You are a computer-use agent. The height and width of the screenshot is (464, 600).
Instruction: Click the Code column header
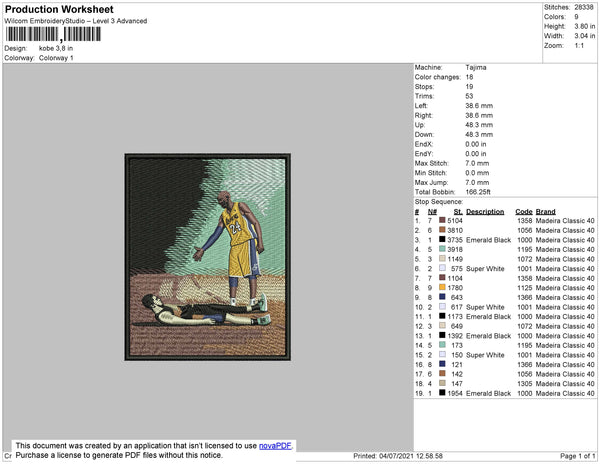524,212
